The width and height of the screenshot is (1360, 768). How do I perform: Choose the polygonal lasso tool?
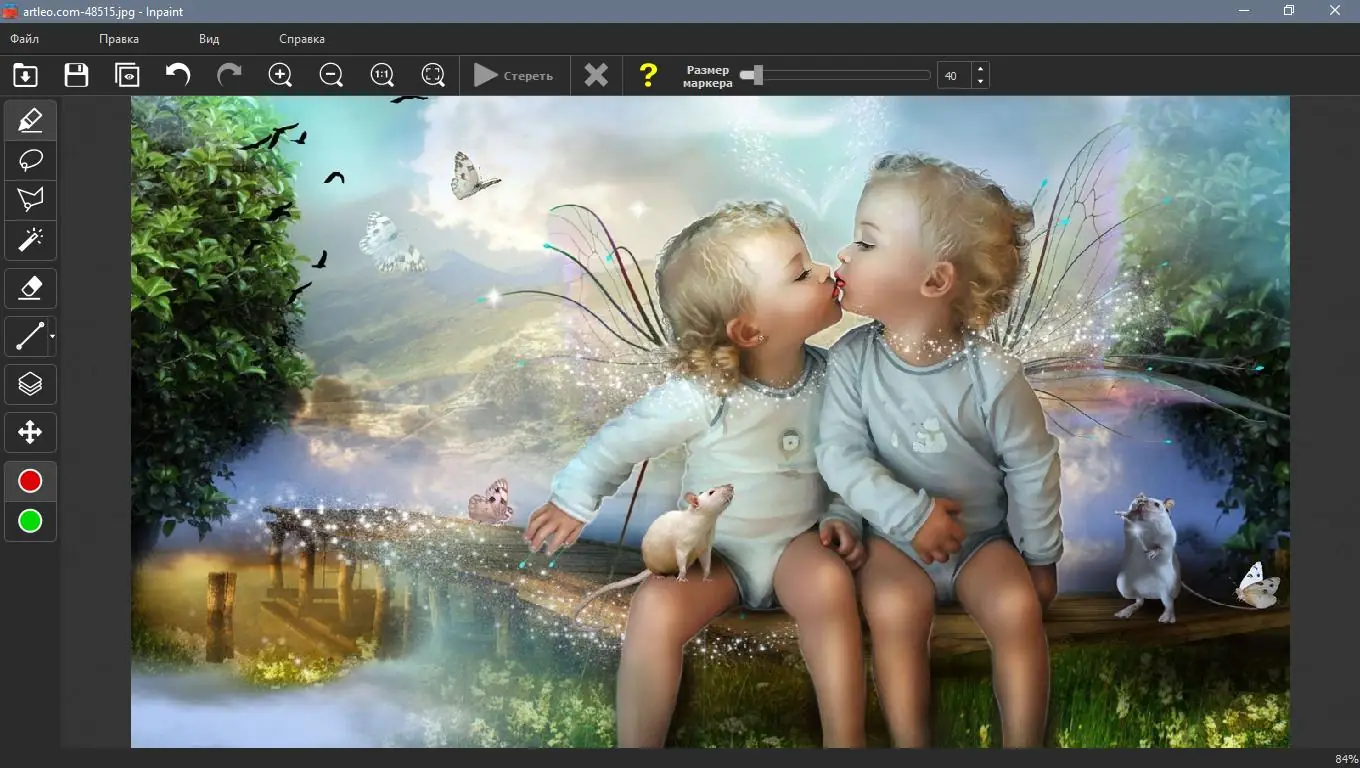(x=30, y=199)
